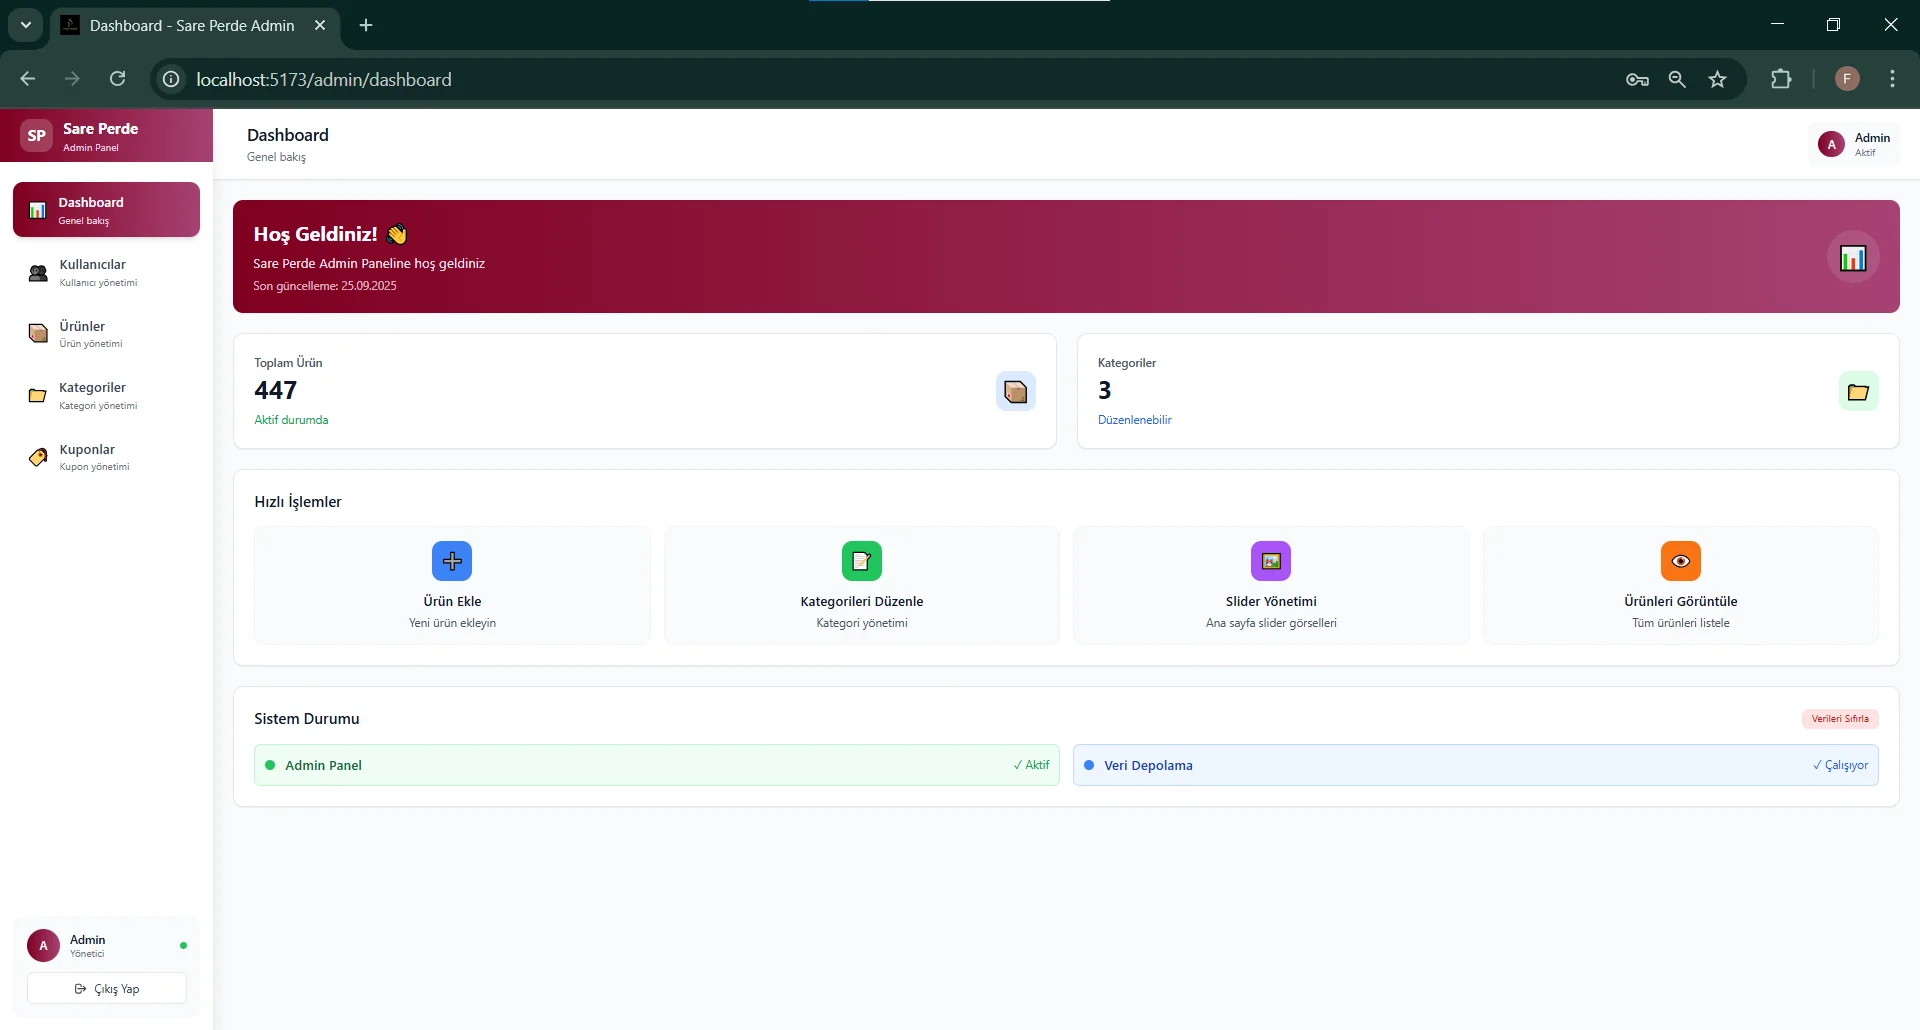The height and width of the screenshot is (1030, 1920).
Task: Click the Son güncelleme: 25.09.2025 text
Action: (325, 286)
